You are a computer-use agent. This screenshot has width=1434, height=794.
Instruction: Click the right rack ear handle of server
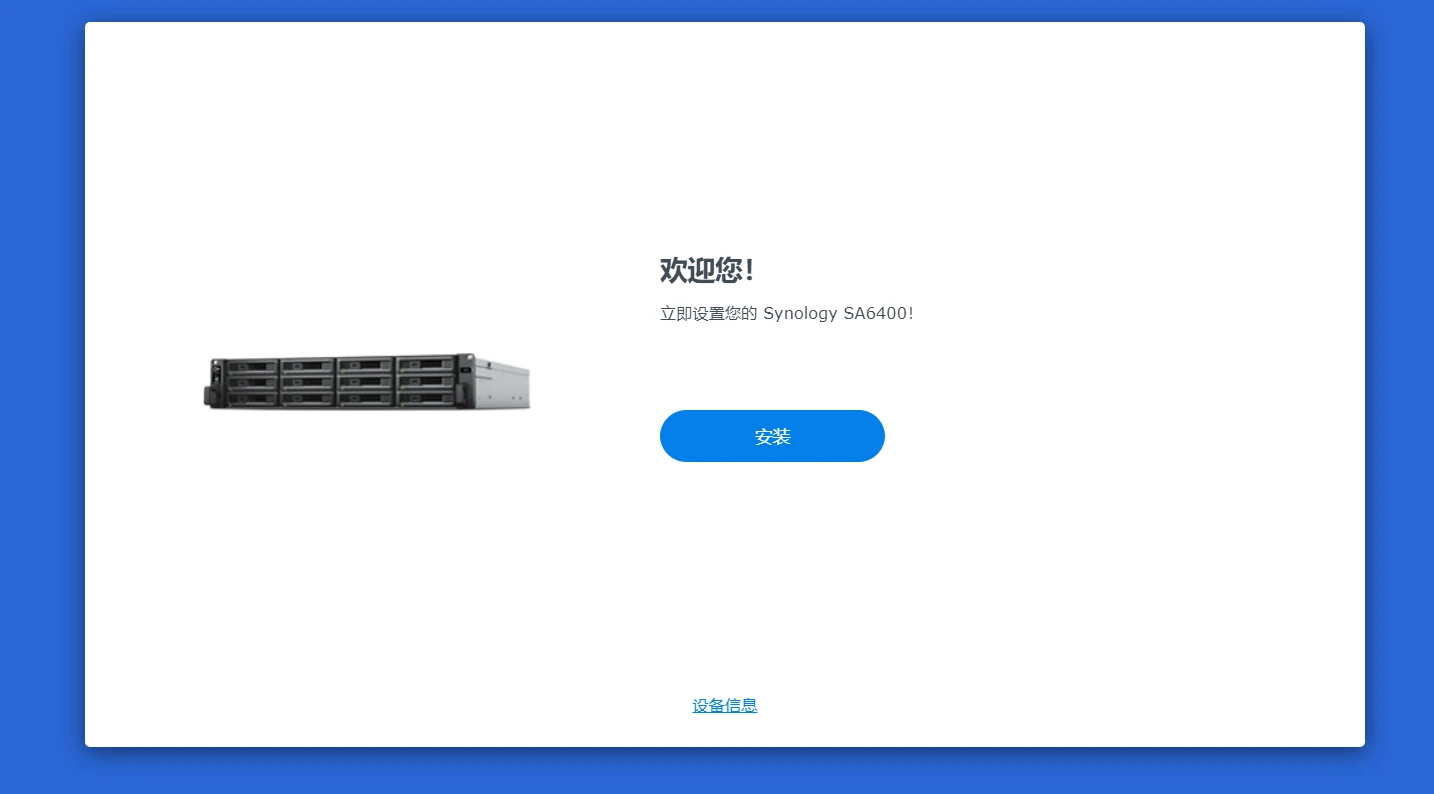(462, 393)
